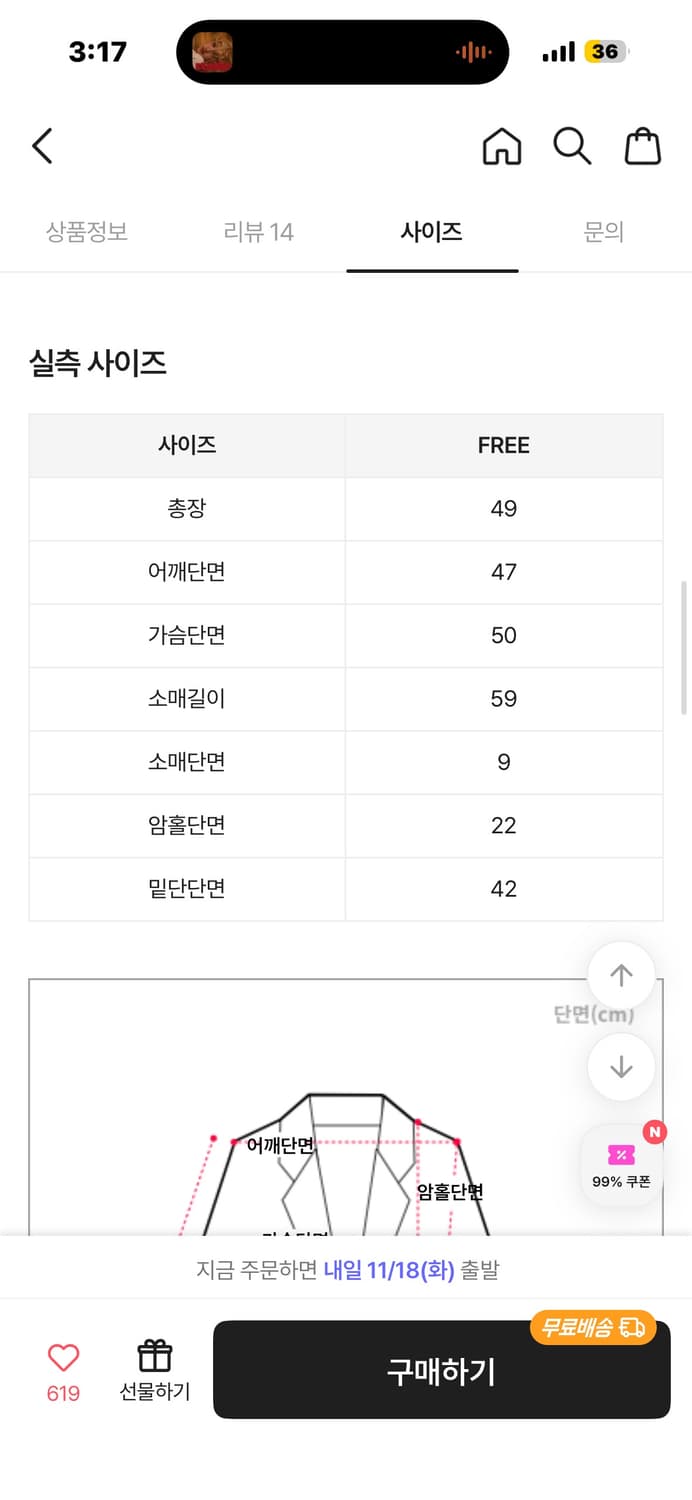Tap the free shipping 무료배송 badge
Image resolution: width=692 pixels, height=1500 pixels.
(595, 1328)
